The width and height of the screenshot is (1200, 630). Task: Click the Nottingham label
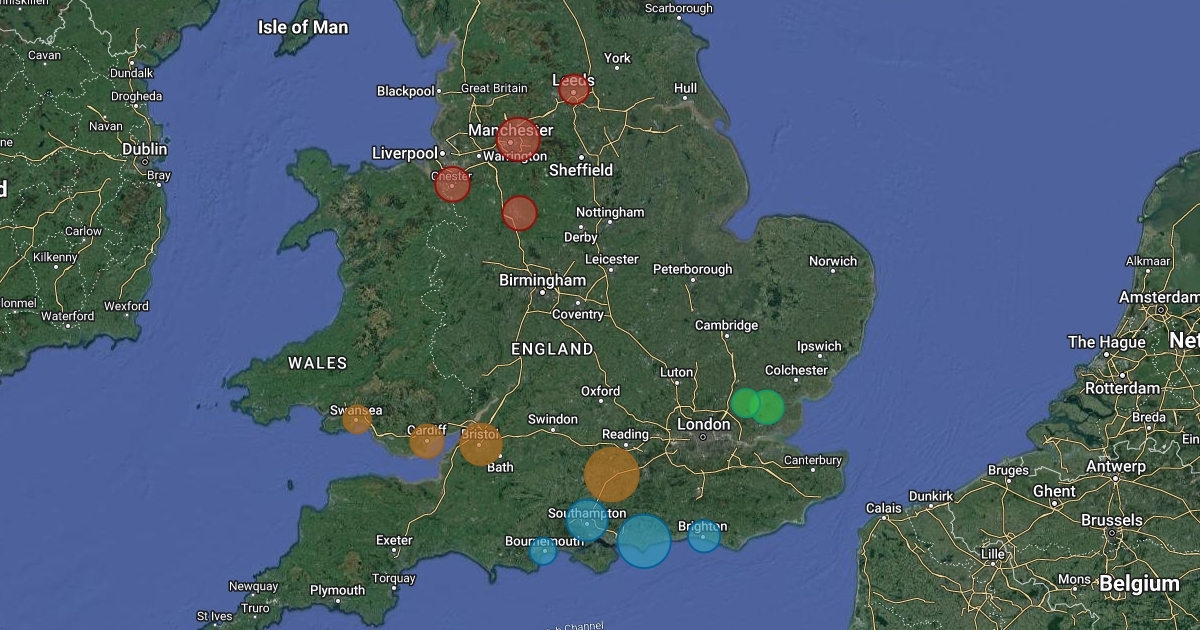610,212
